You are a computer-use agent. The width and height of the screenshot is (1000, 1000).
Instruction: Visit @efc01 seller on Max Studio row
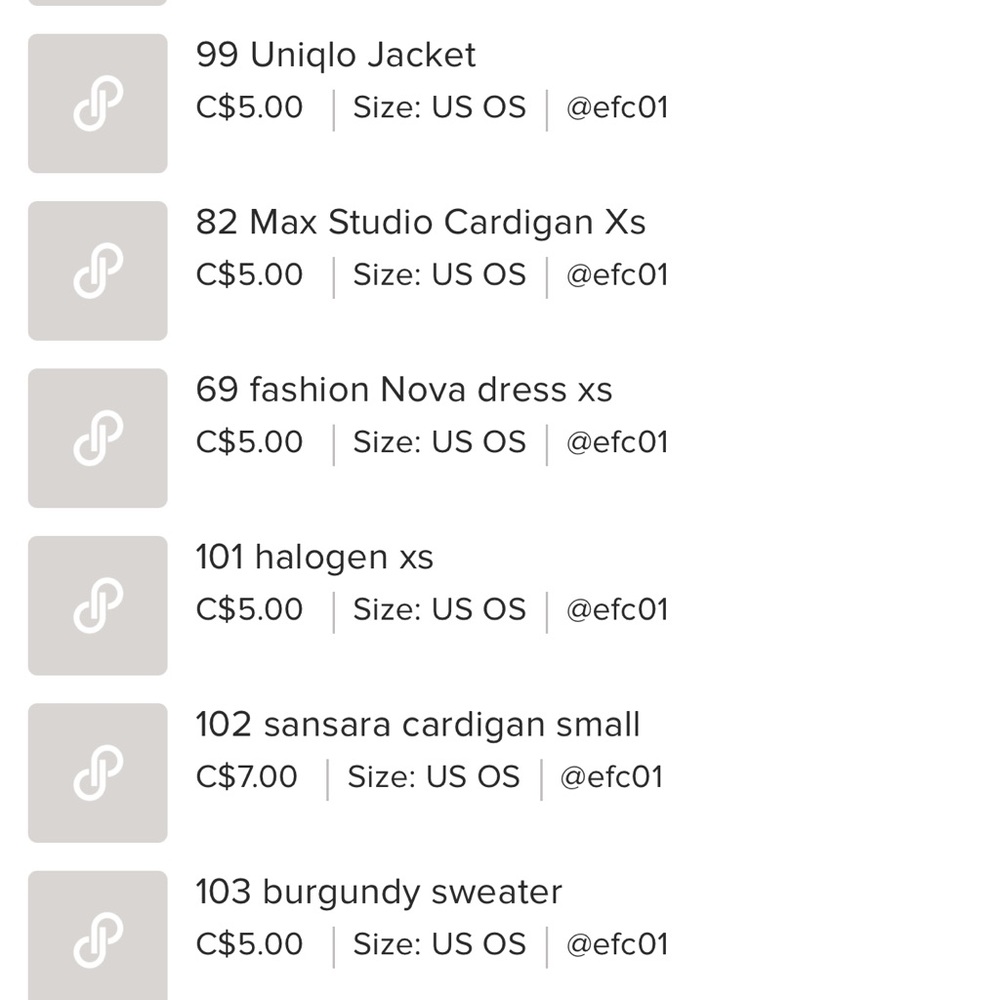(617, 275)
